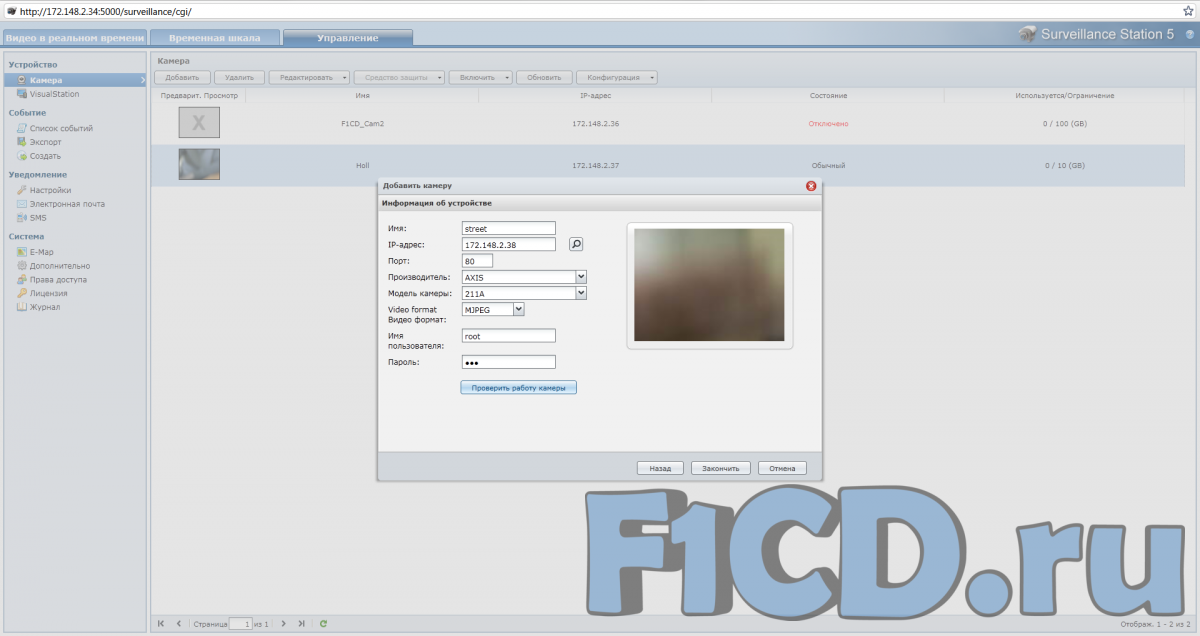Click the Добавить toolbar button

[183, 77]
